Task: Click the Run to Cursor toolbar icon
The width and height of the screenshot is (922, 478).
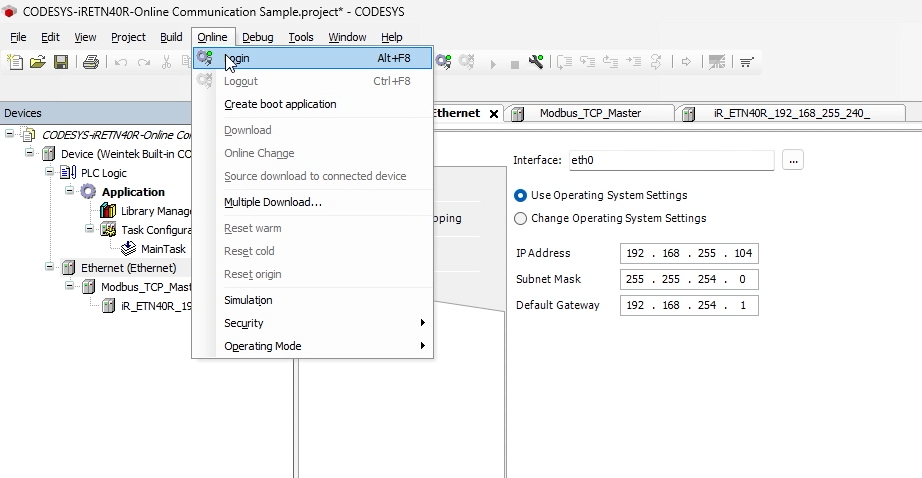Action: pos(633,61)
